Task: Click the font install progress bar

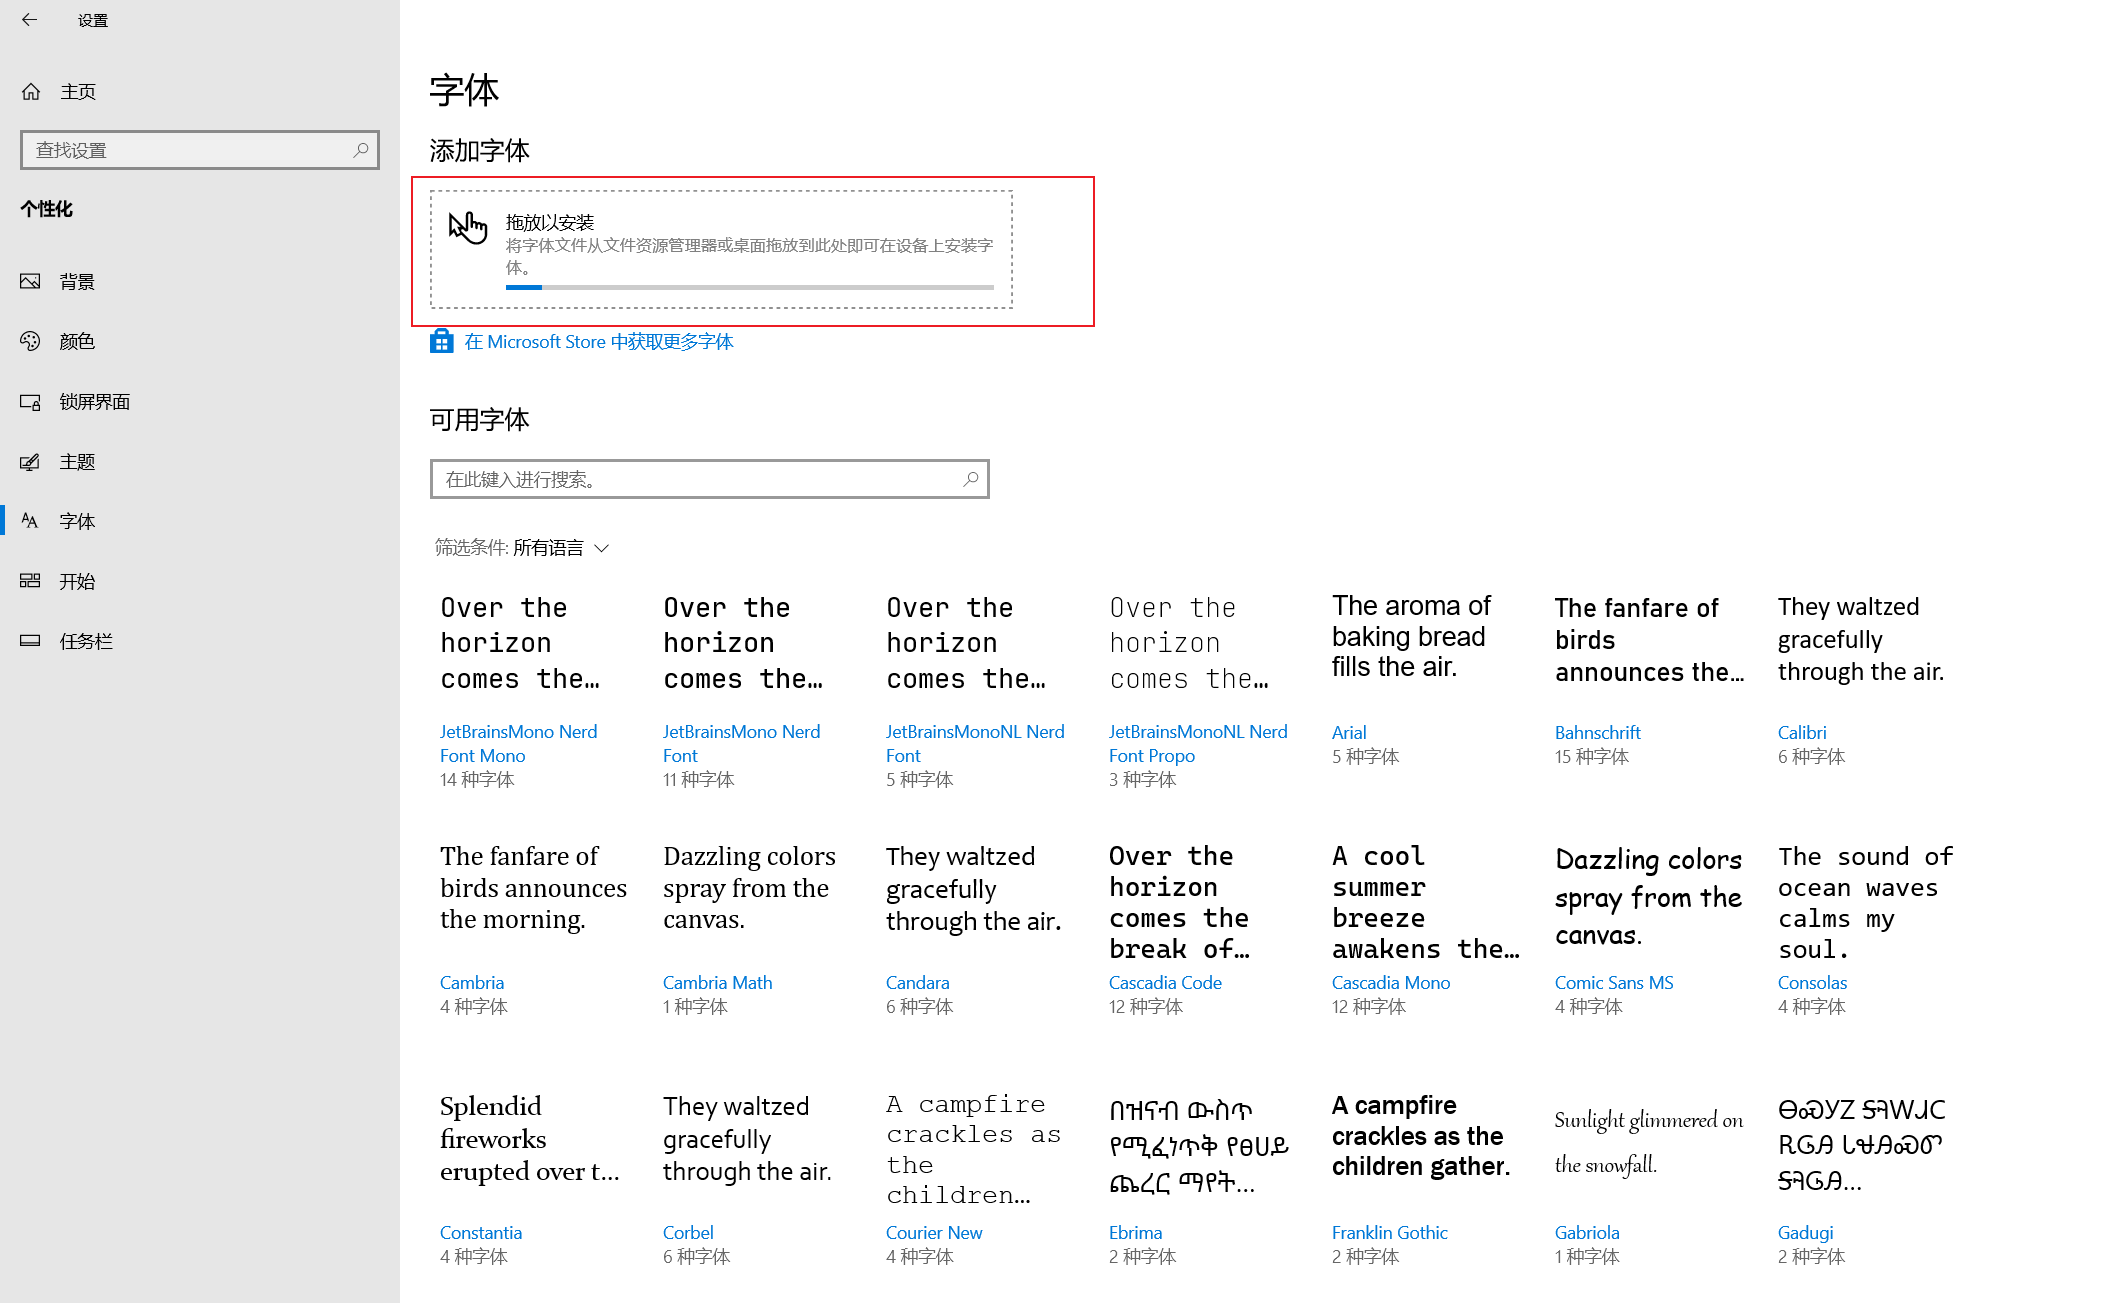Action: (749, 288)
